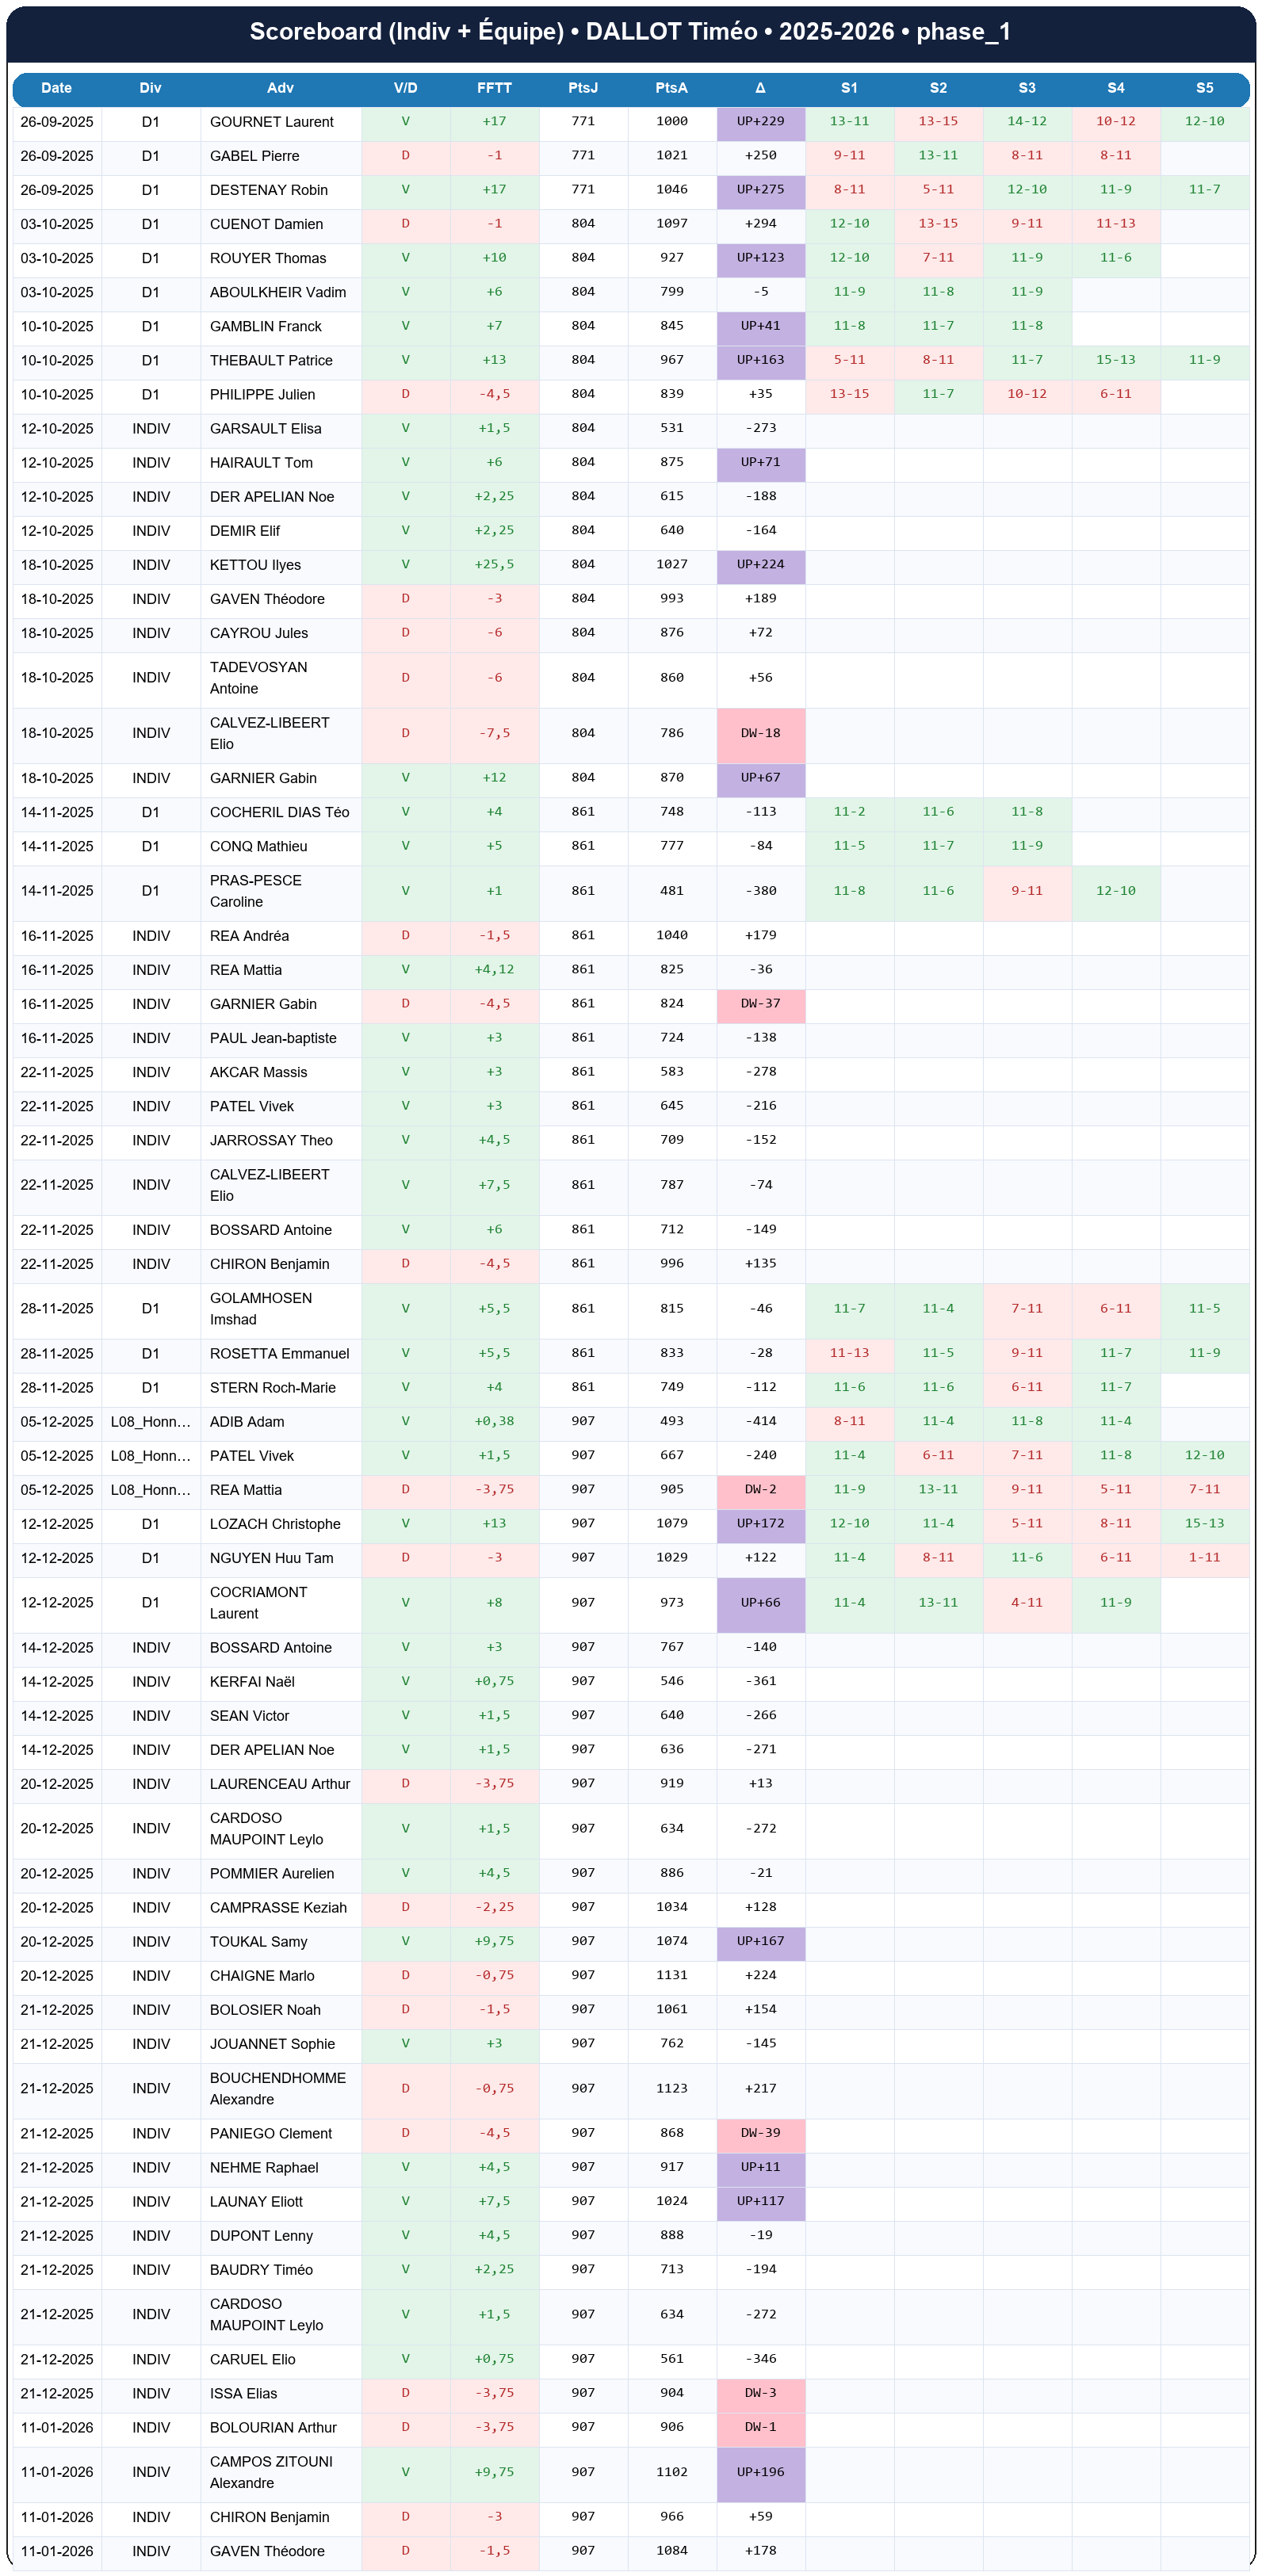1262x2576 pixels.
Task: Click the PtsA column header
Action: tap(671, 88)
